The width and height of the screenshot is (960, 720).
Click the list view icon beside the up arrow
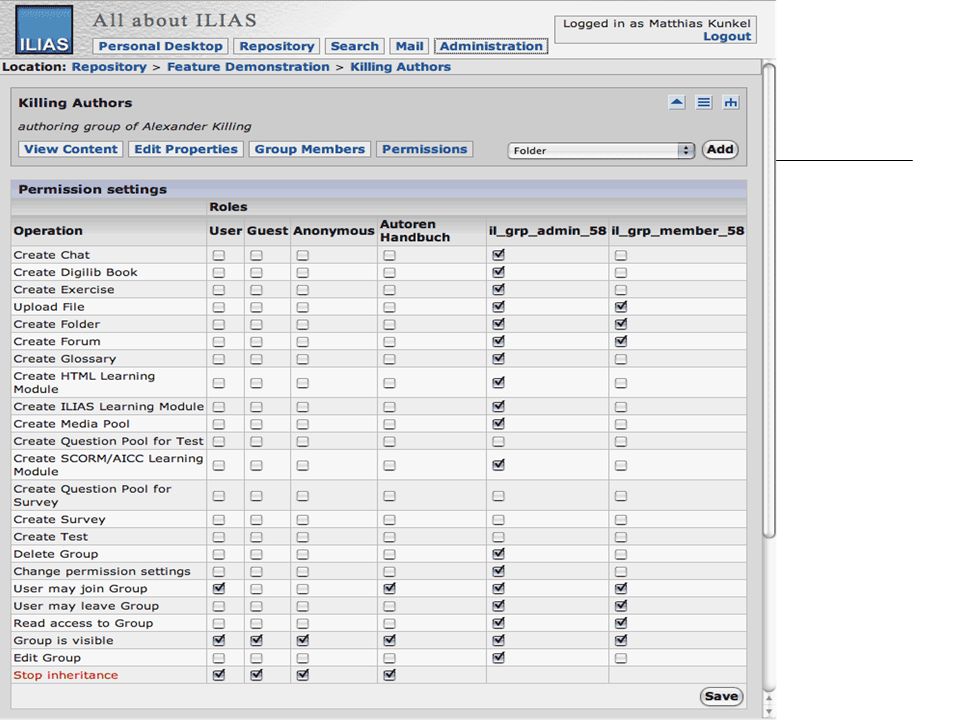pyautogui.click(x=703, y=102)
